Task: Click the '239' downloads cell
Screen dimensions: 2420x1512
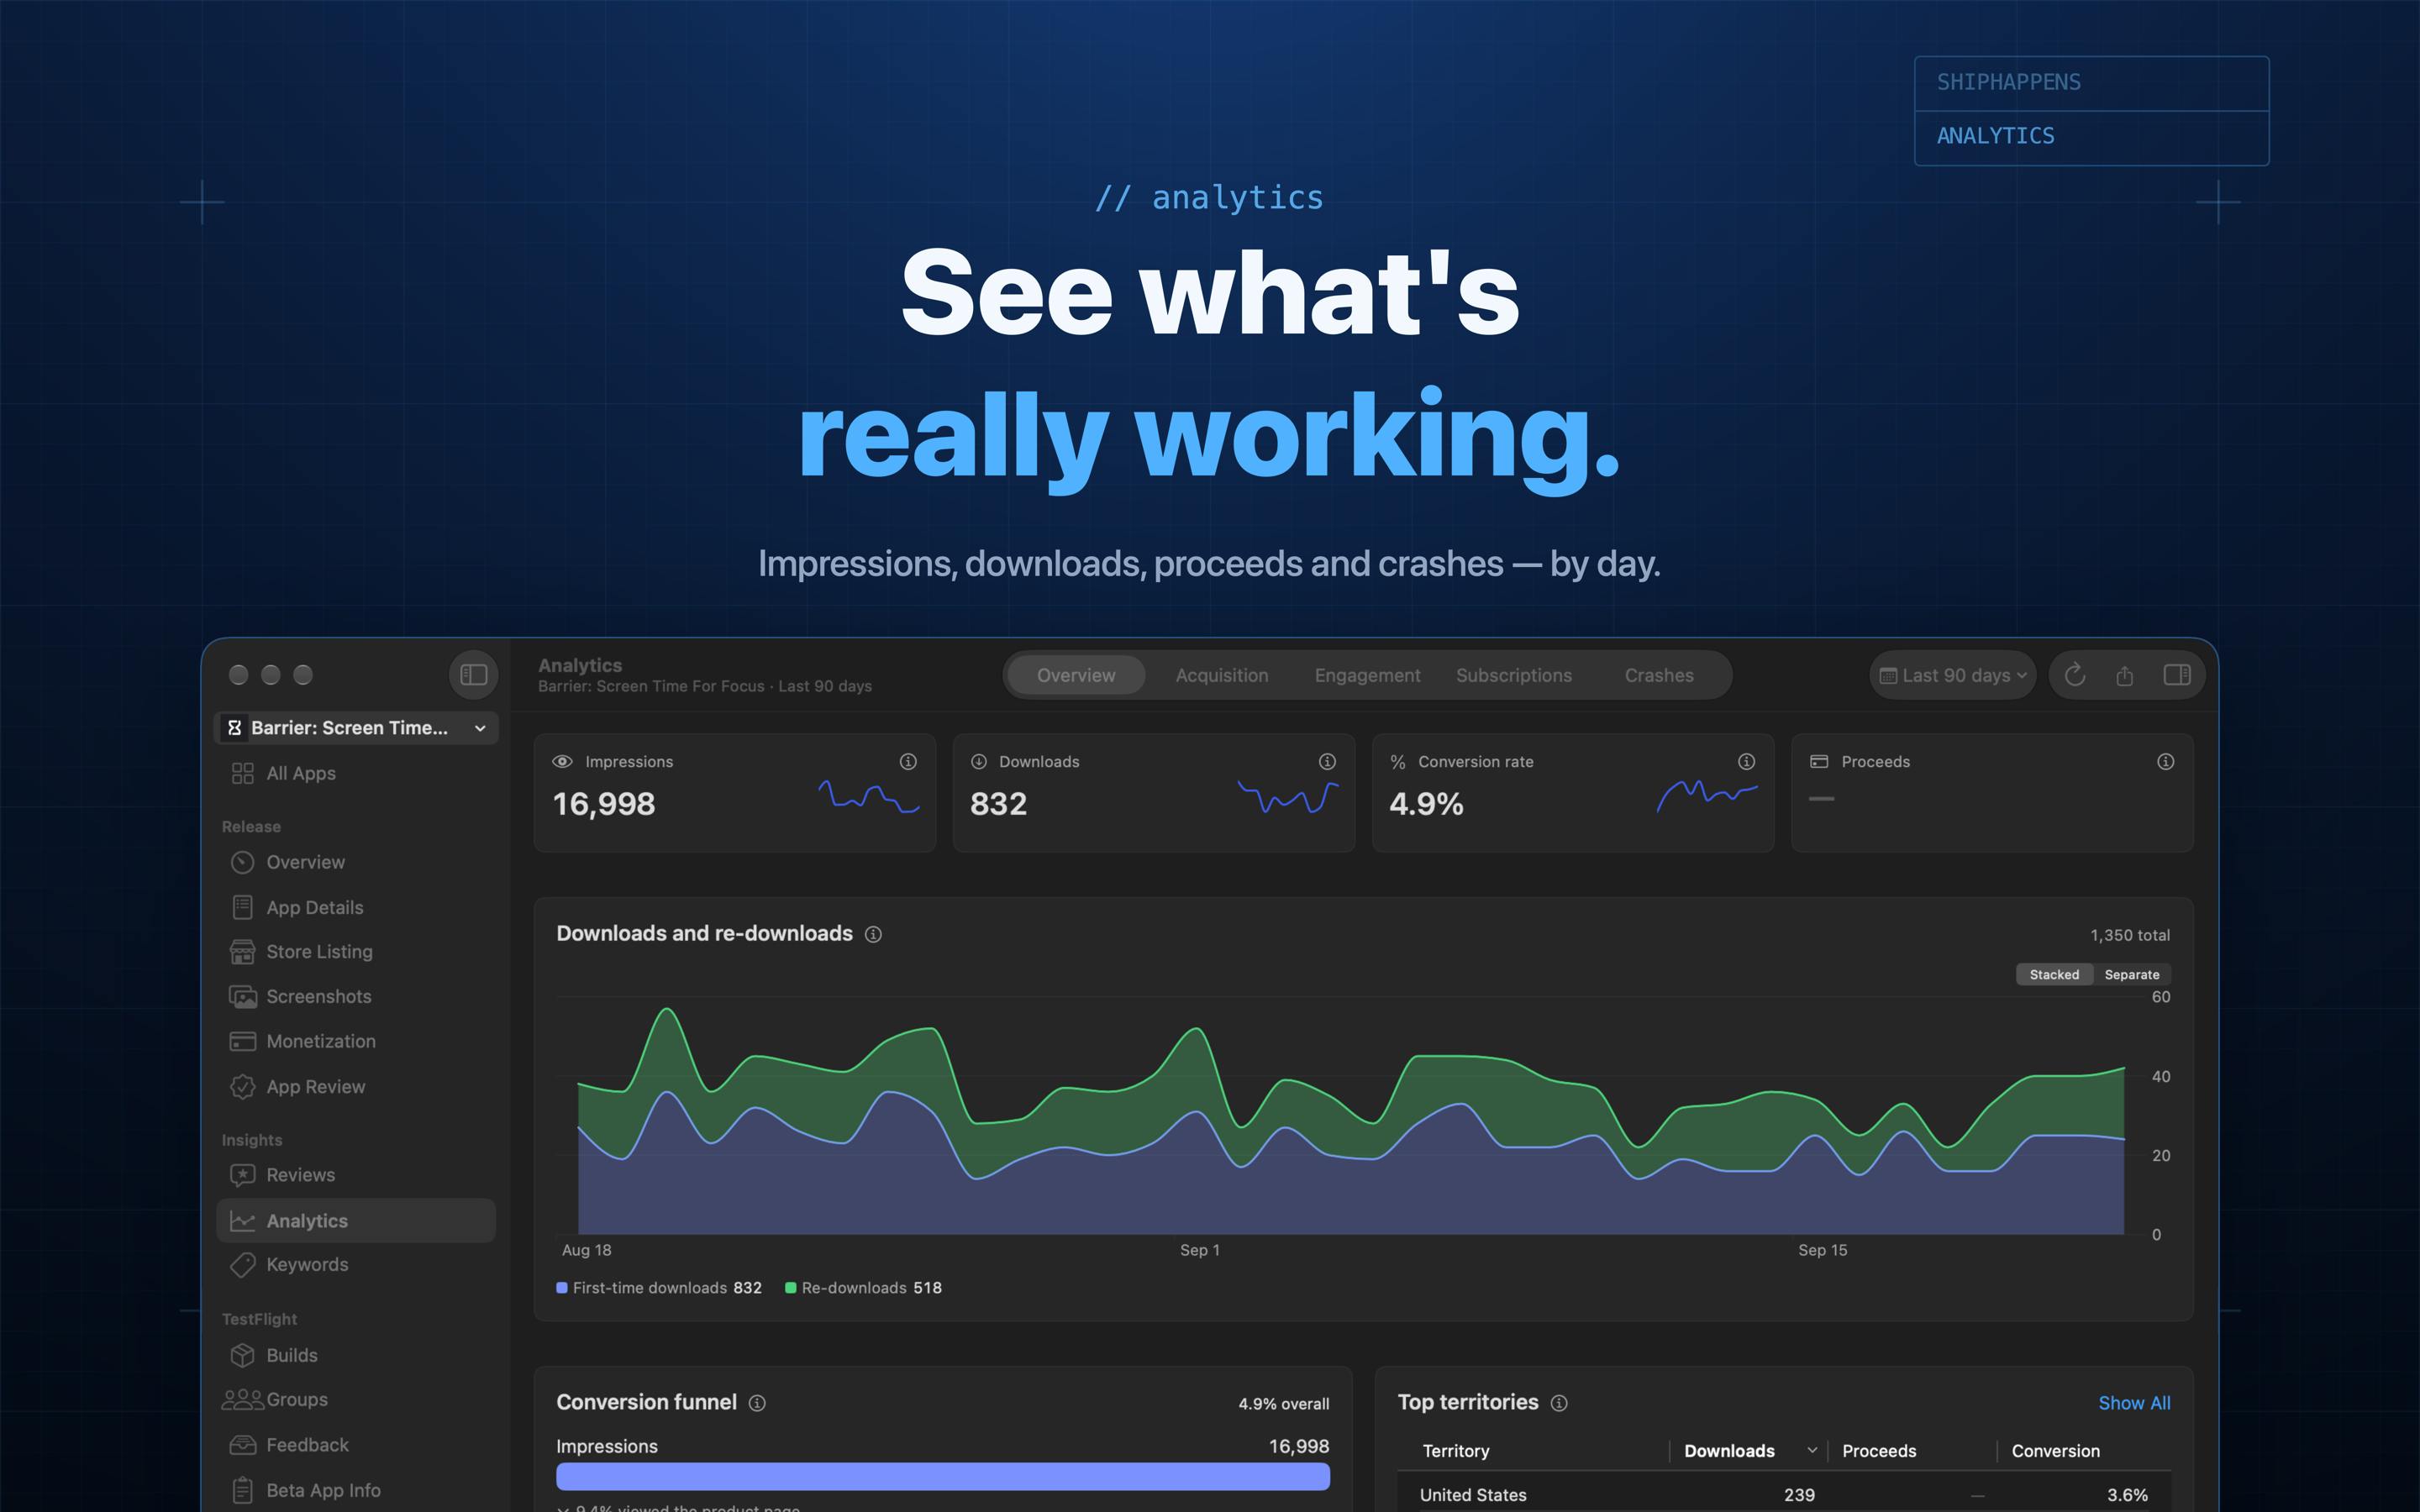Action: point(1799,1495)
